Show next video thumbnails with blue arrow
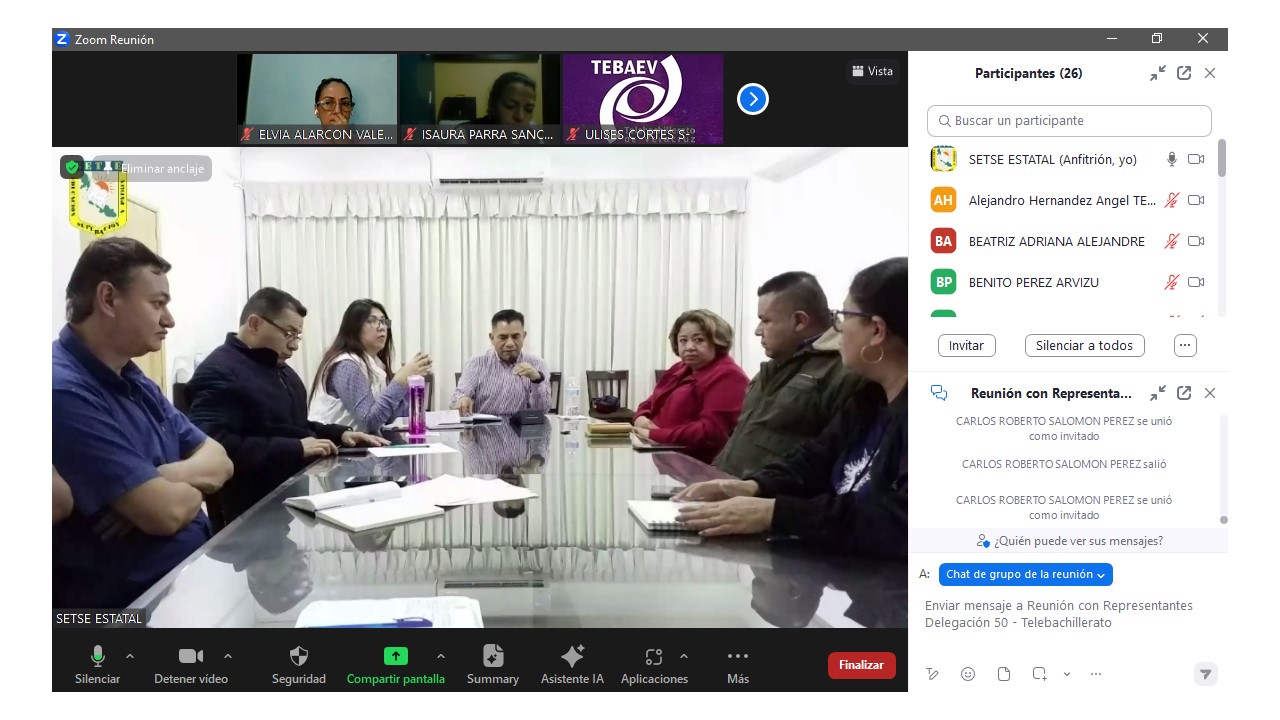This screenshot has width=1280, height=720. pos(752,99)
